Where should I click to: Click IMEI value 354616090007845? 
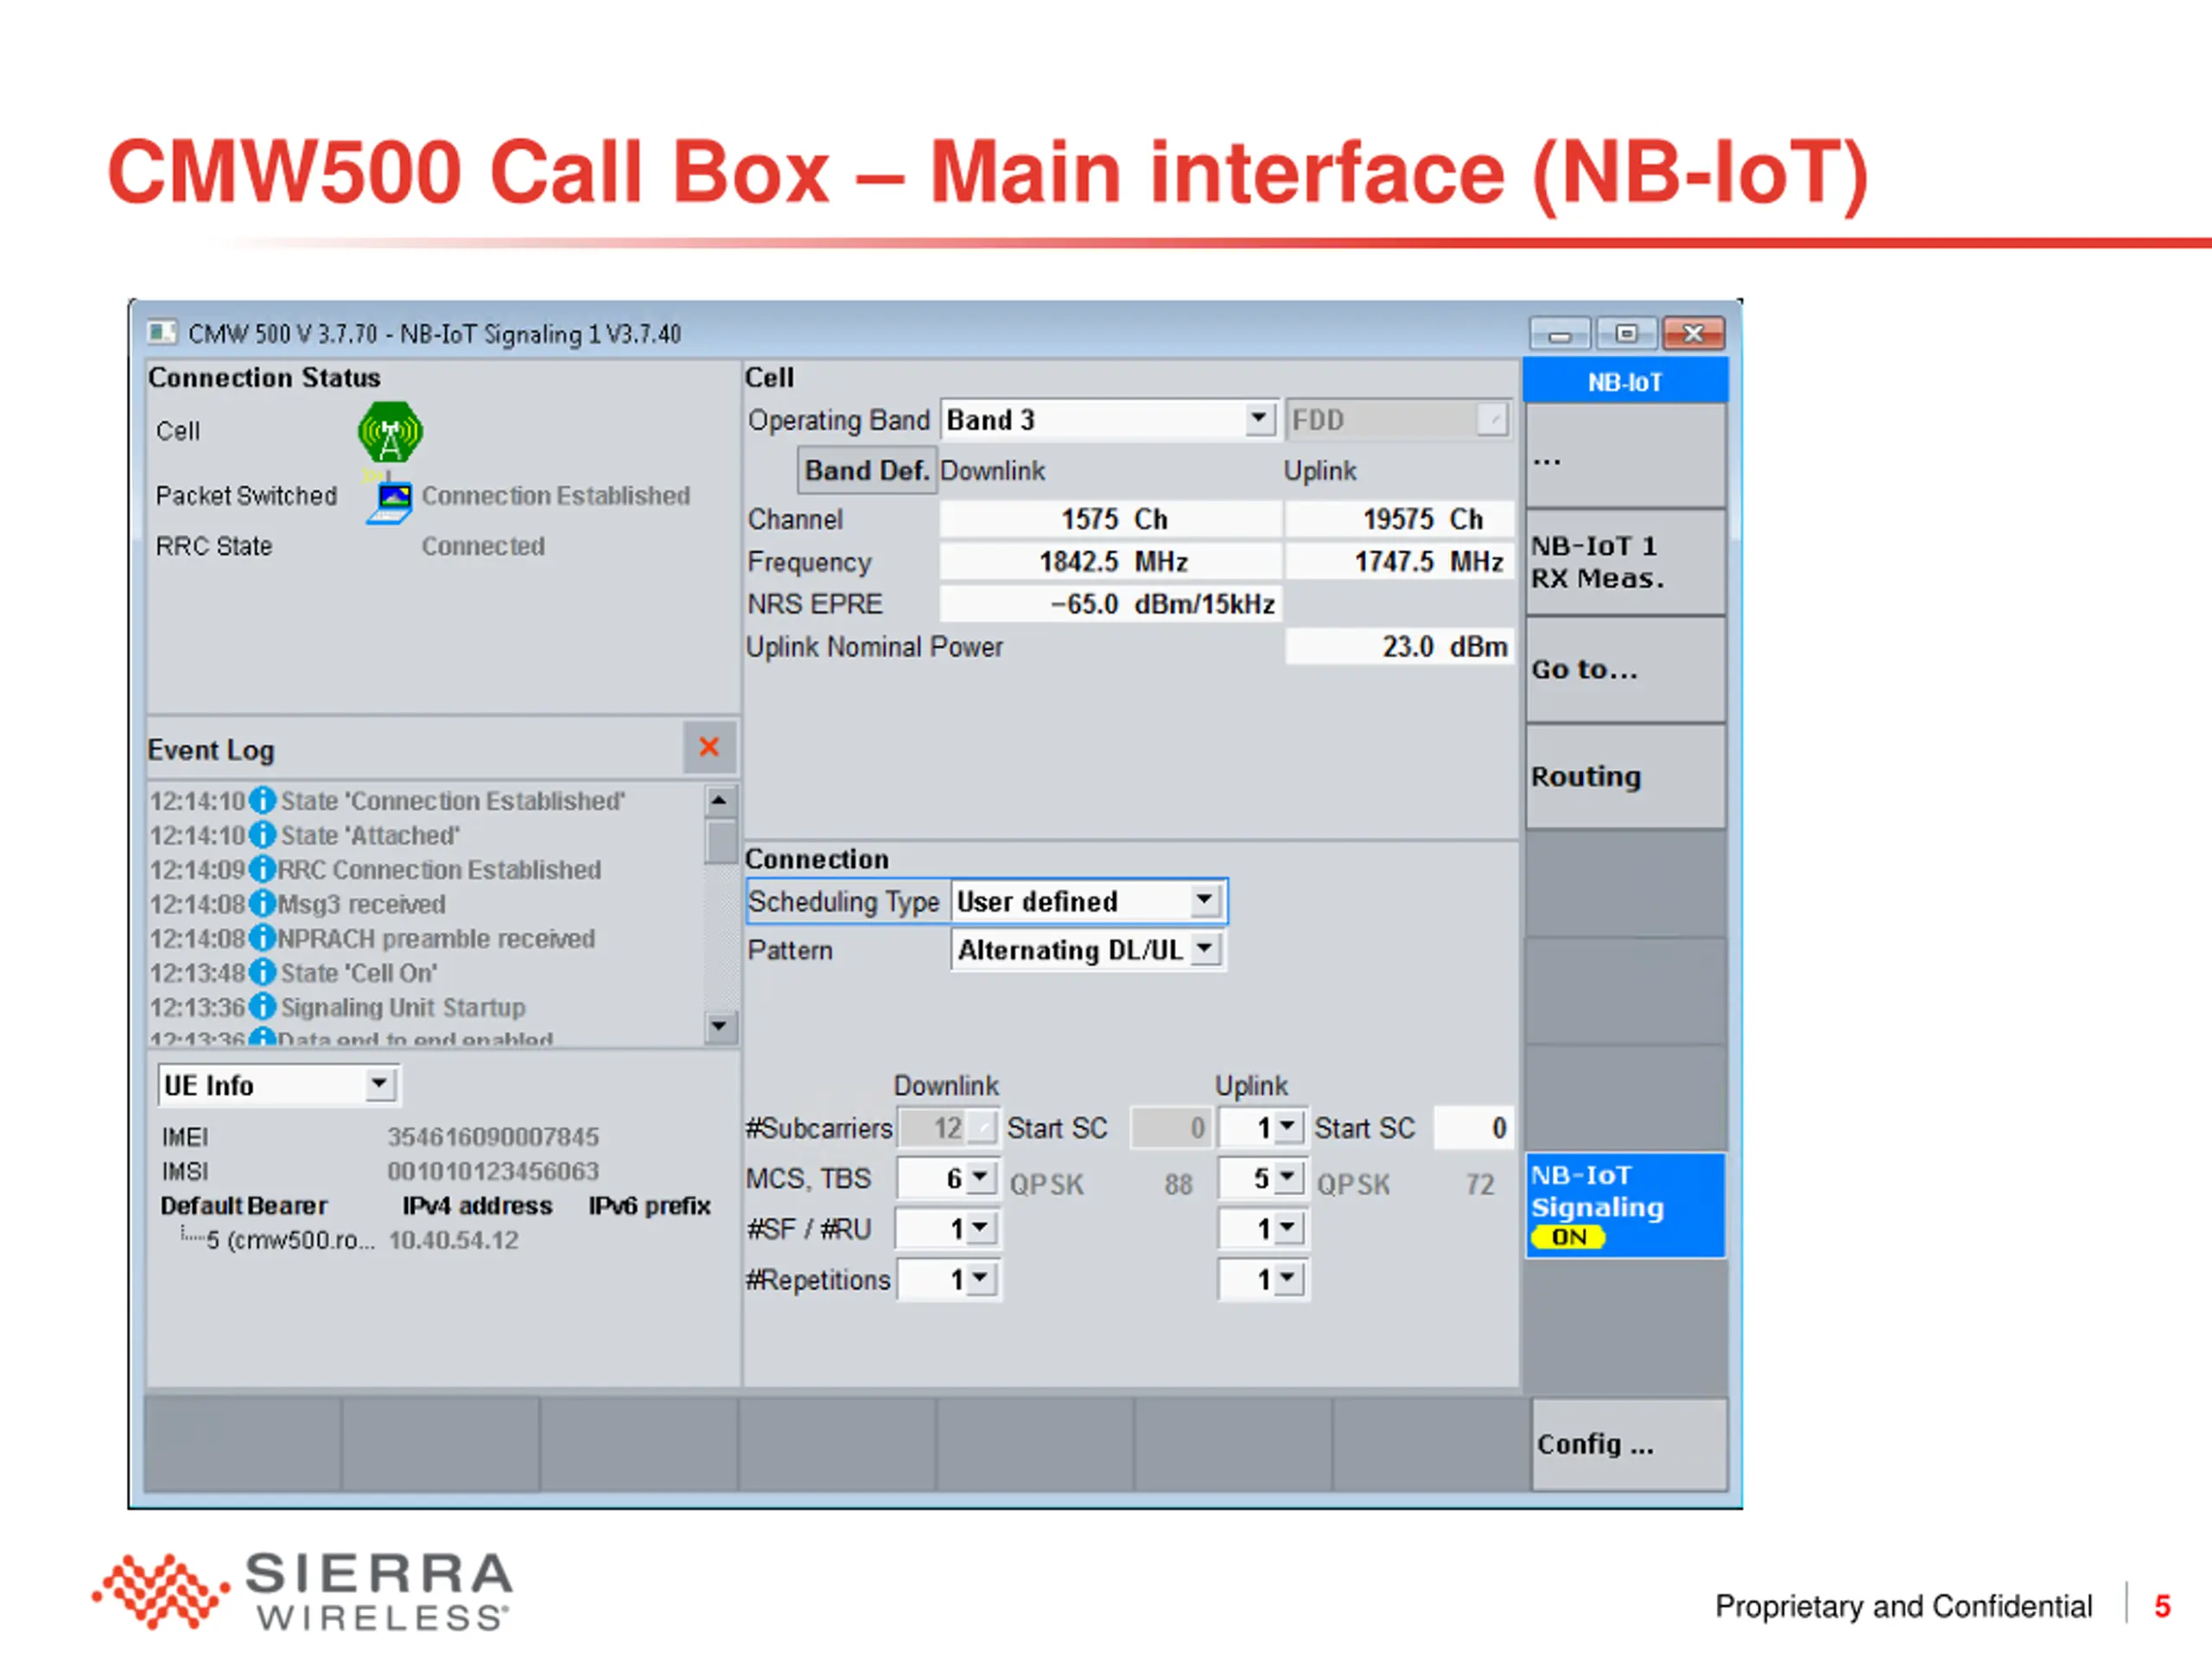(493, 1136)
